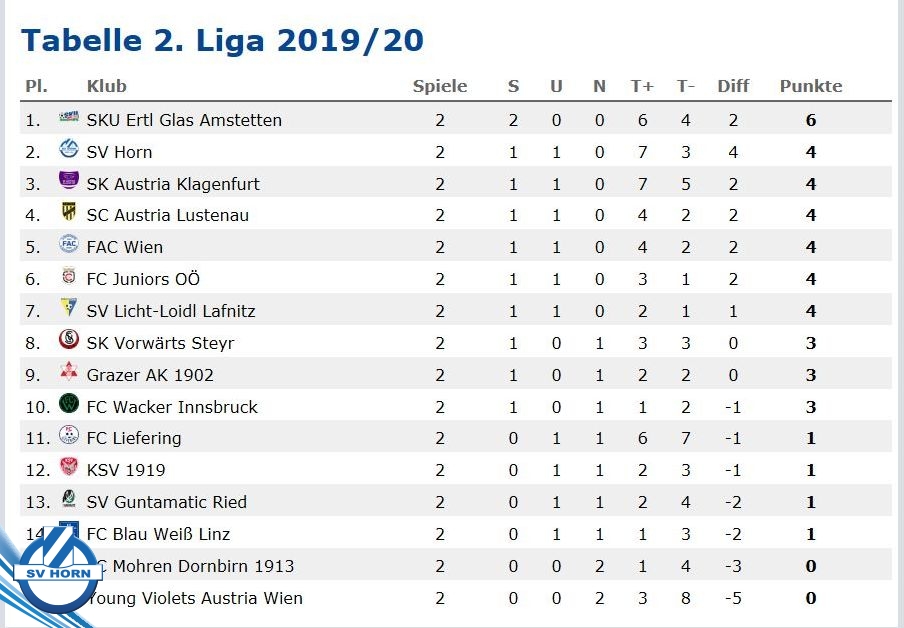The height and width of the screenshot is (628, 904).
Task: Click the SV Guntamatic Ried team name
Action: point(167,502)
